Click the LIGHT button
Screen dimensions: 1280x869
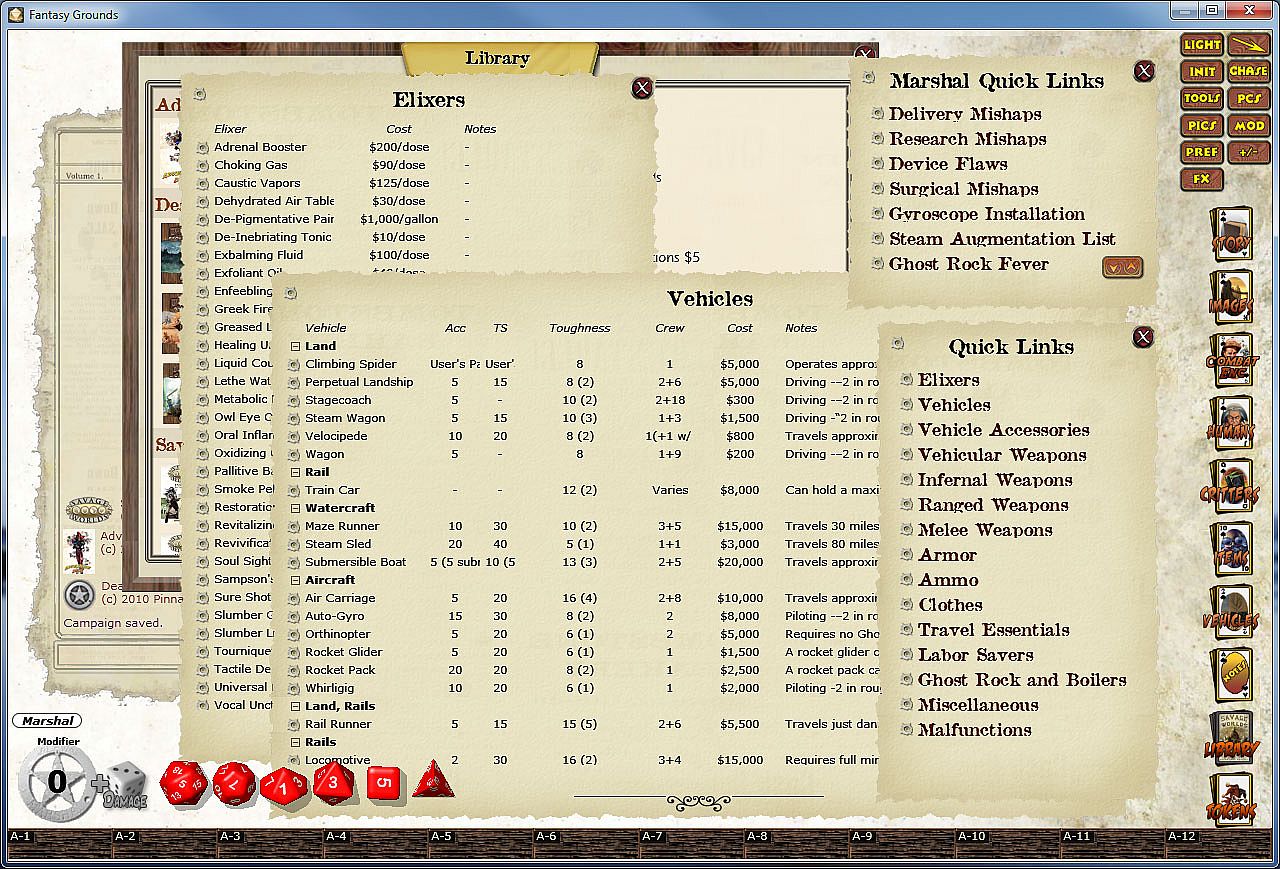[1202, 45]
